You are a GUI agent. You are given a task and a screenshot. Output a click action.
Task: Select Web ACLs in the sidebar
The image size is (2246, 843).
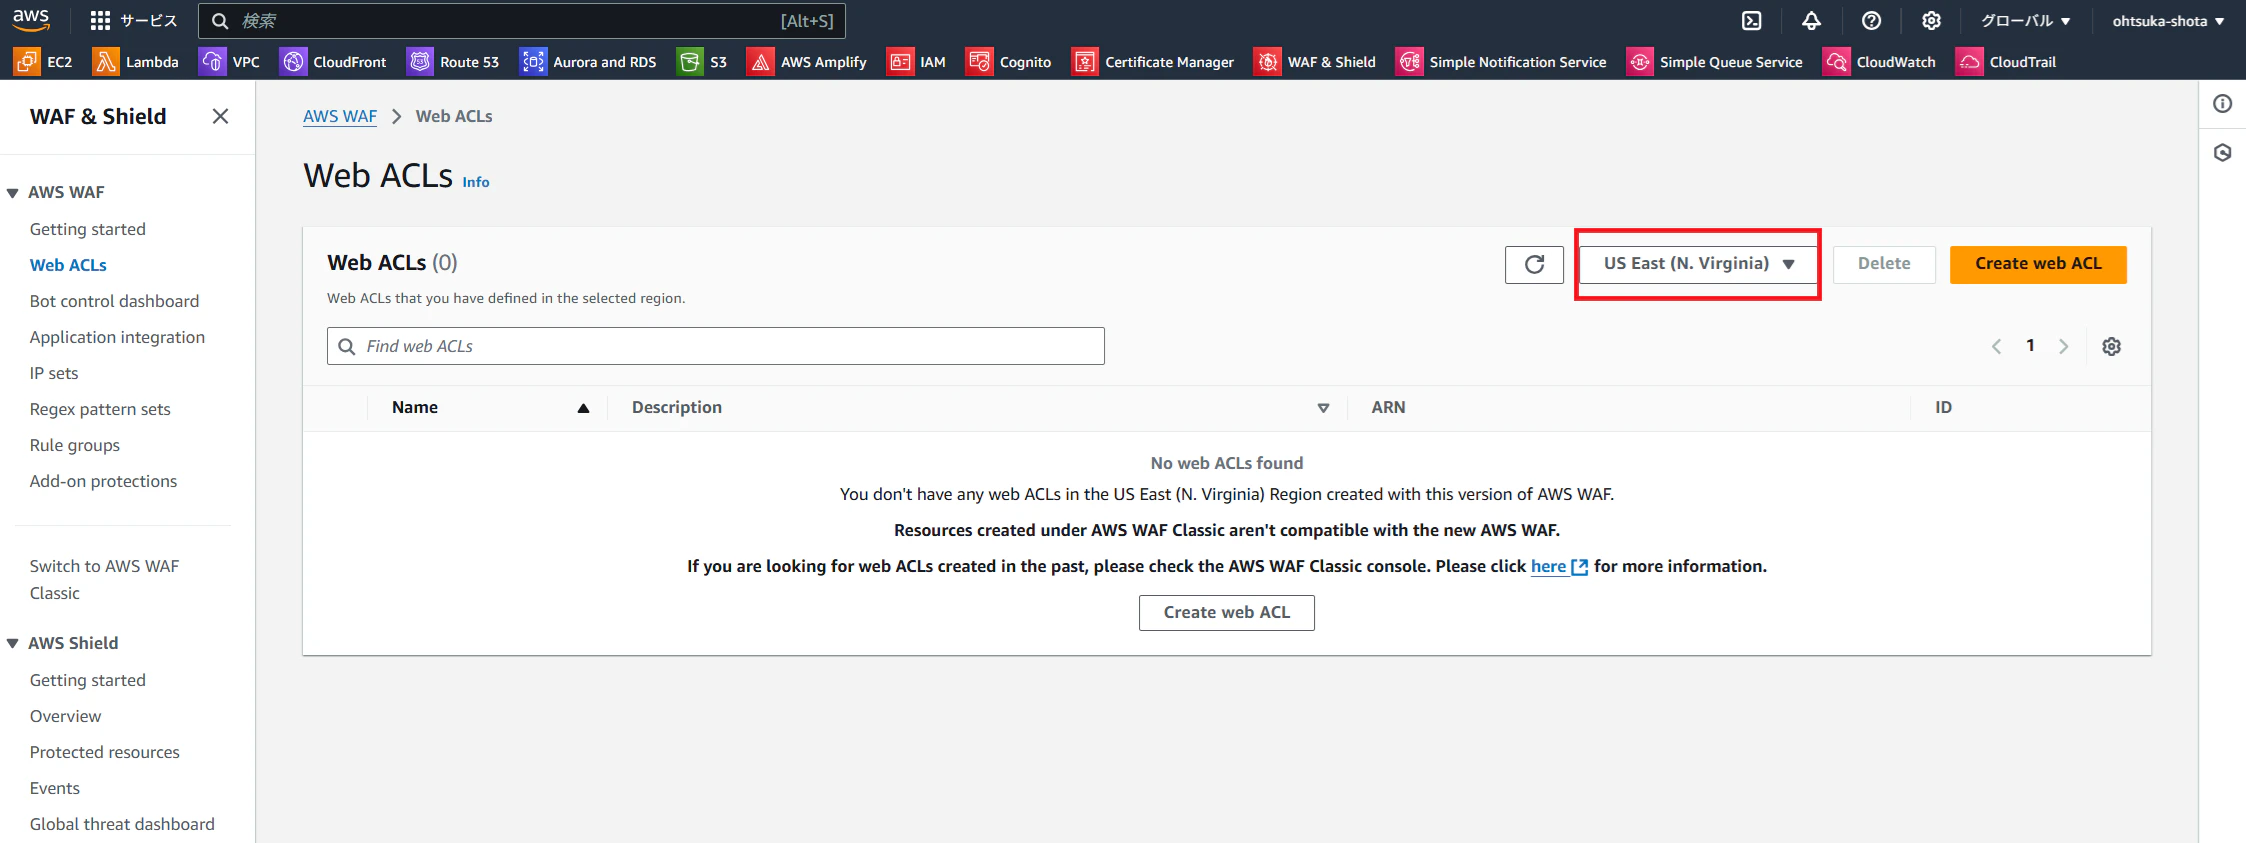68,265
